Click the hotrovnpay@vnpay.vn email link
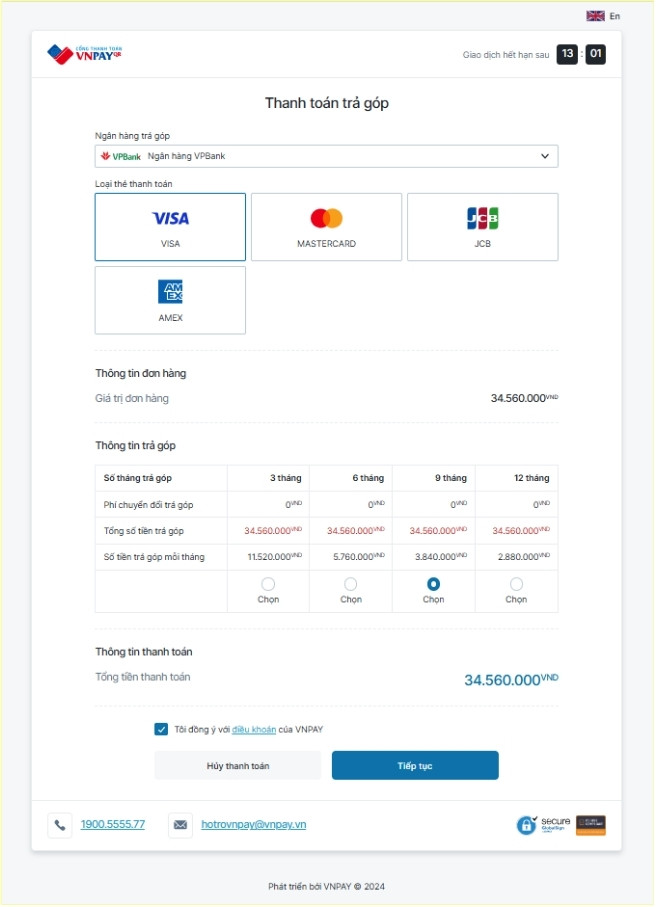 tap(253, 825)
